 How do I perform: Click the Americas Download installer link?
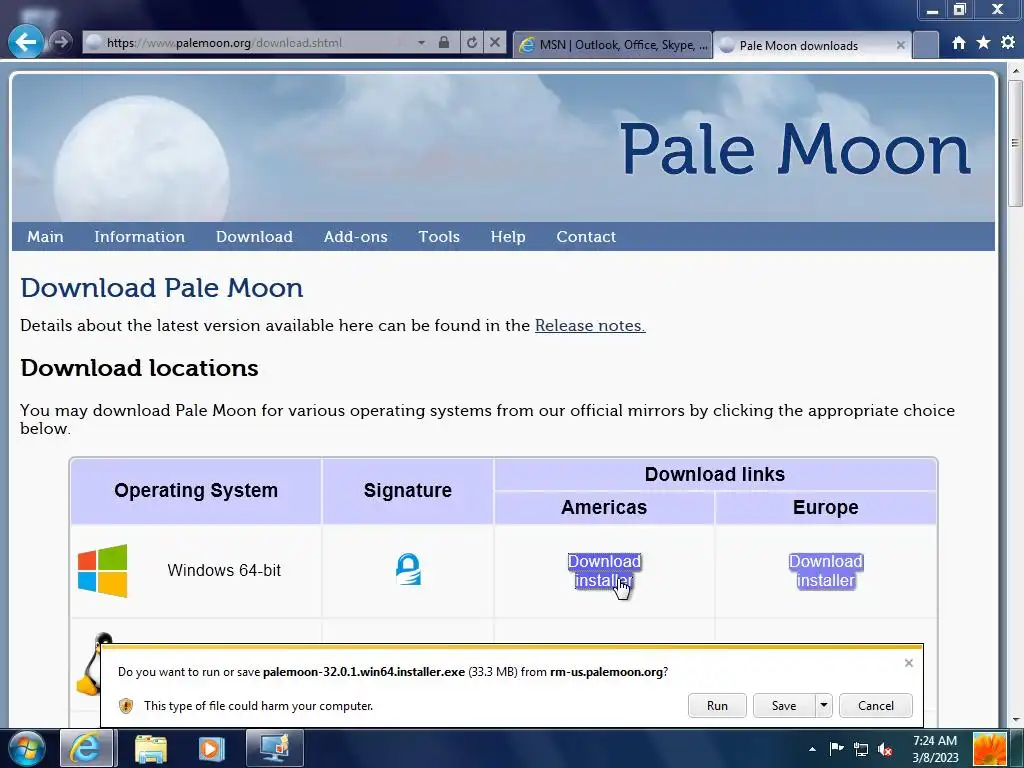tap(604, 571)
